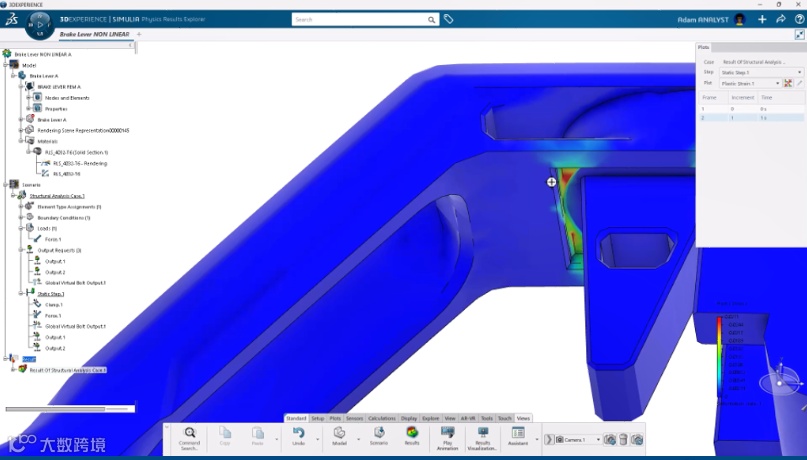Open the Paste dropdown arrow
Screen dimensions: 807x460
[276, 439]
